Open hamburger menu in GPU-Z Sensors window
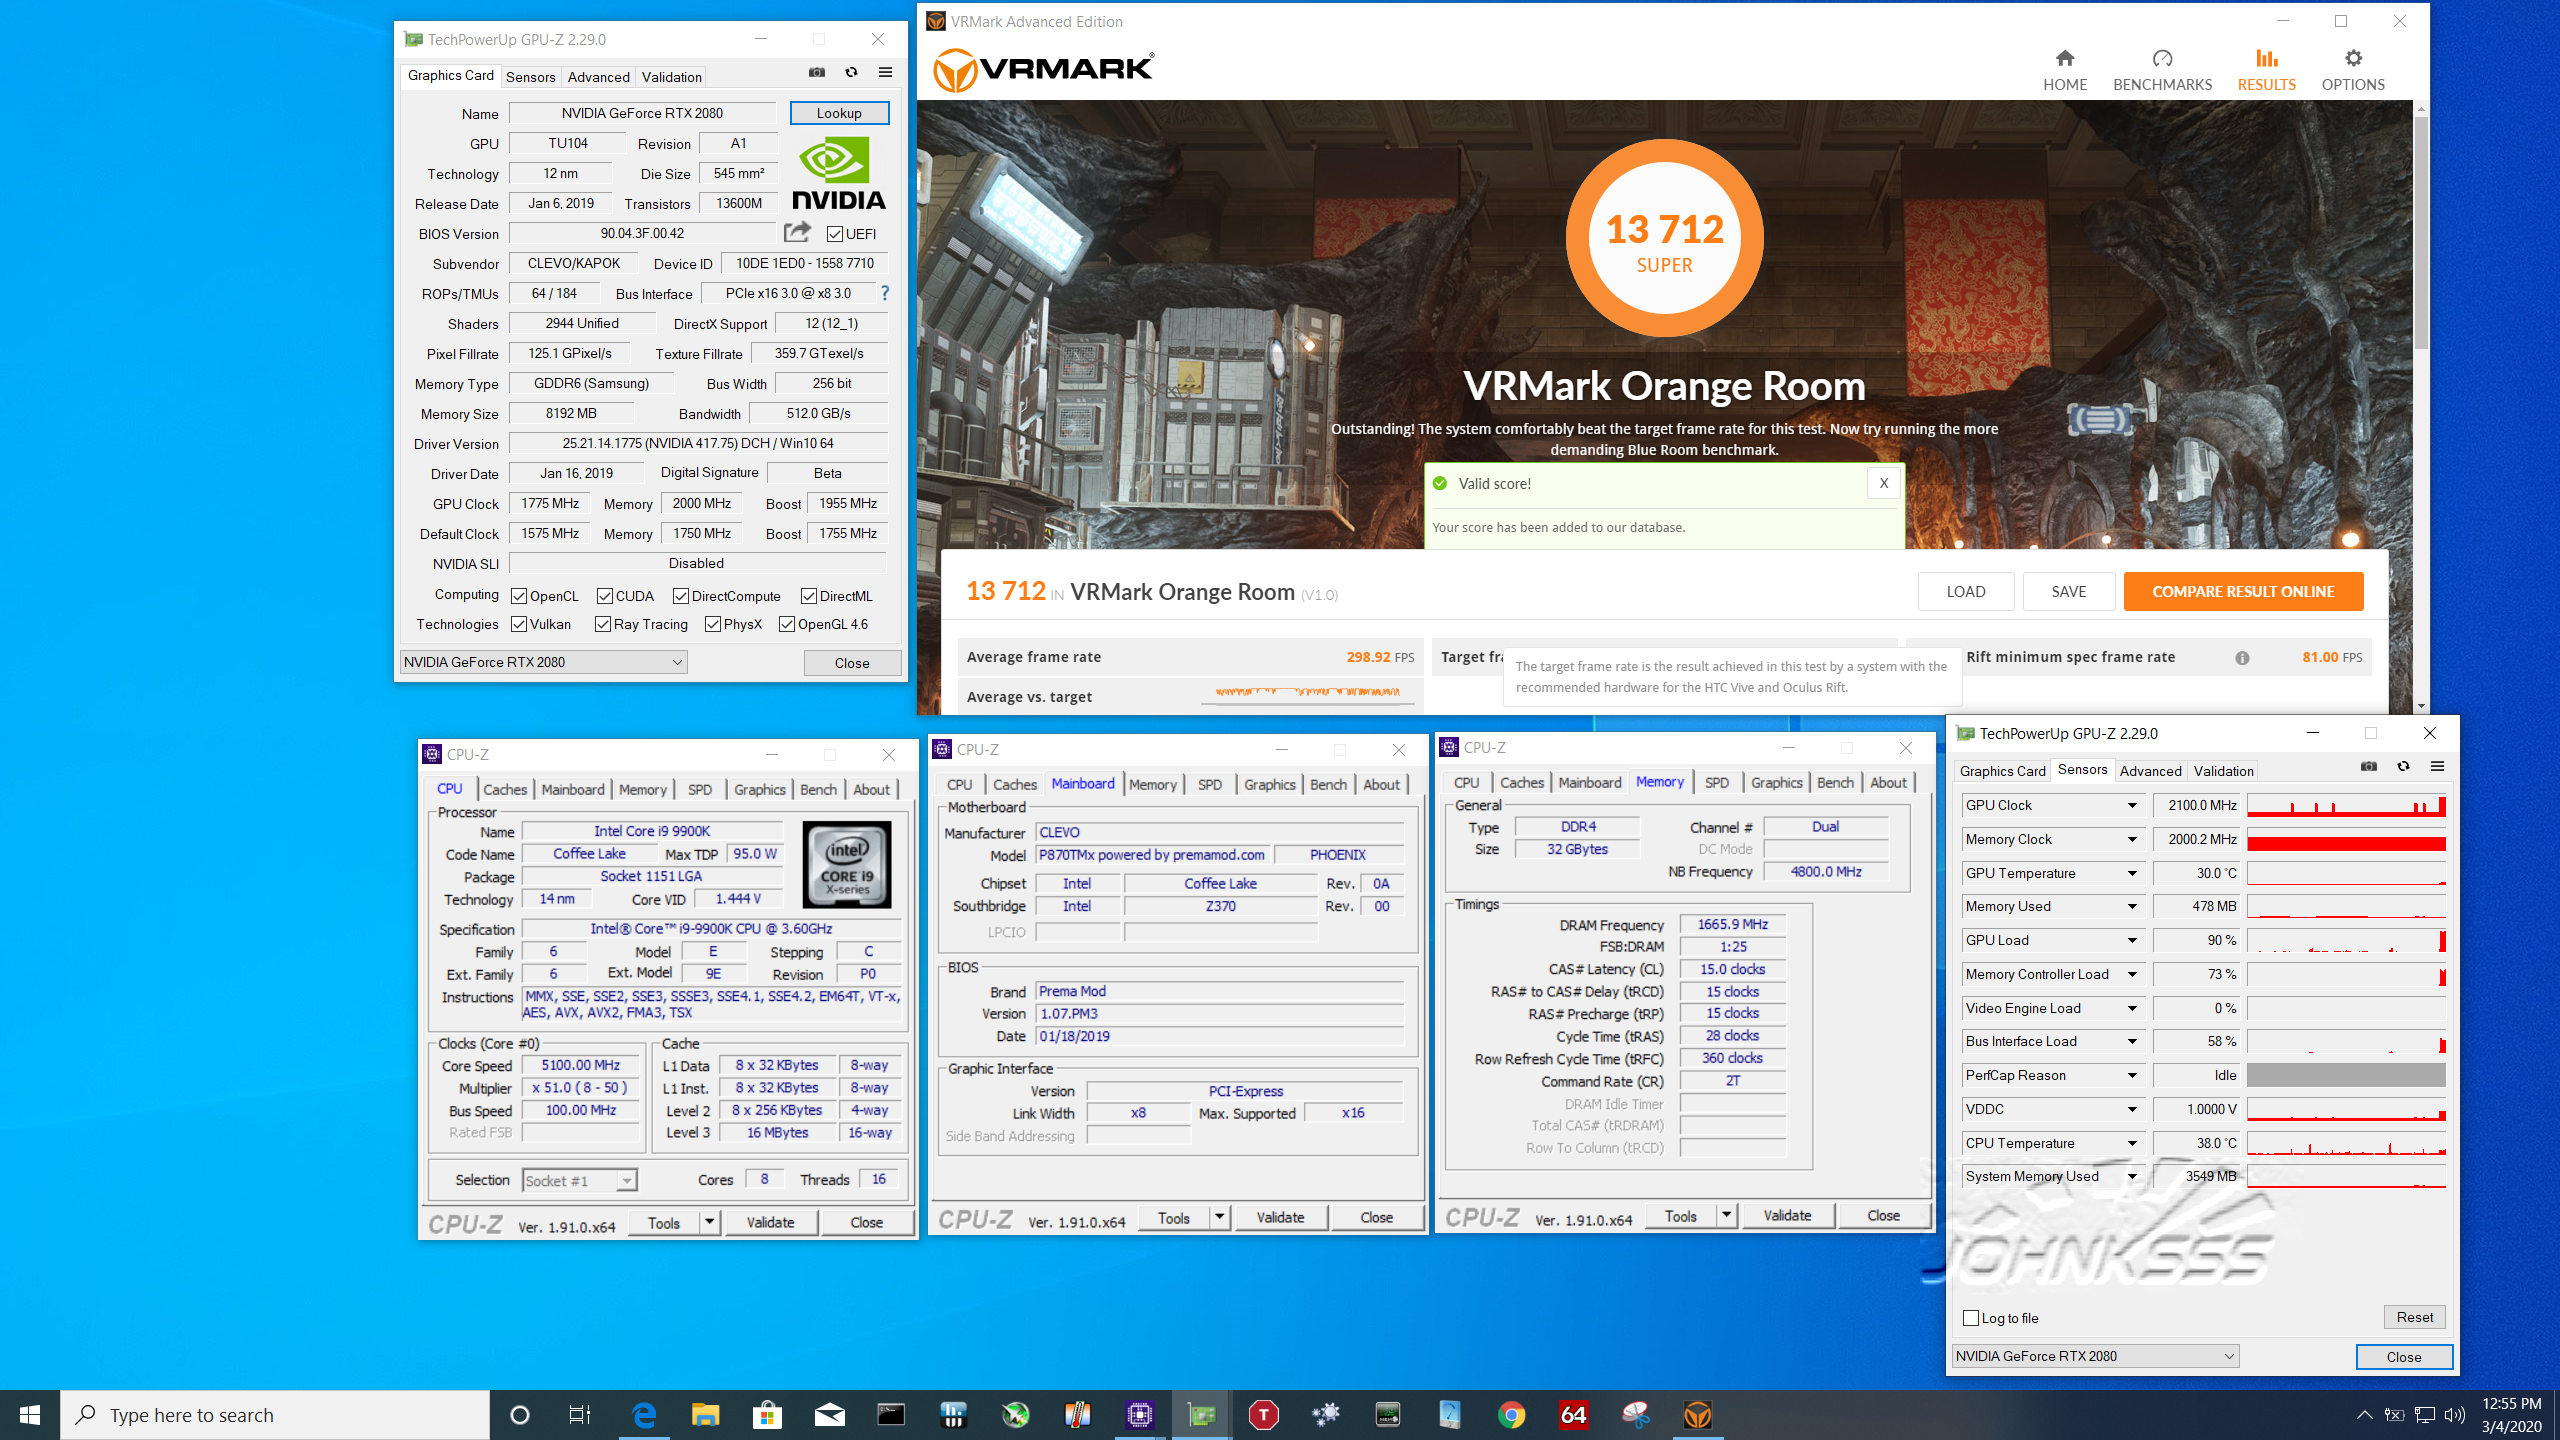This screenshot has height=1440, width=2560. pos(2437,767)
